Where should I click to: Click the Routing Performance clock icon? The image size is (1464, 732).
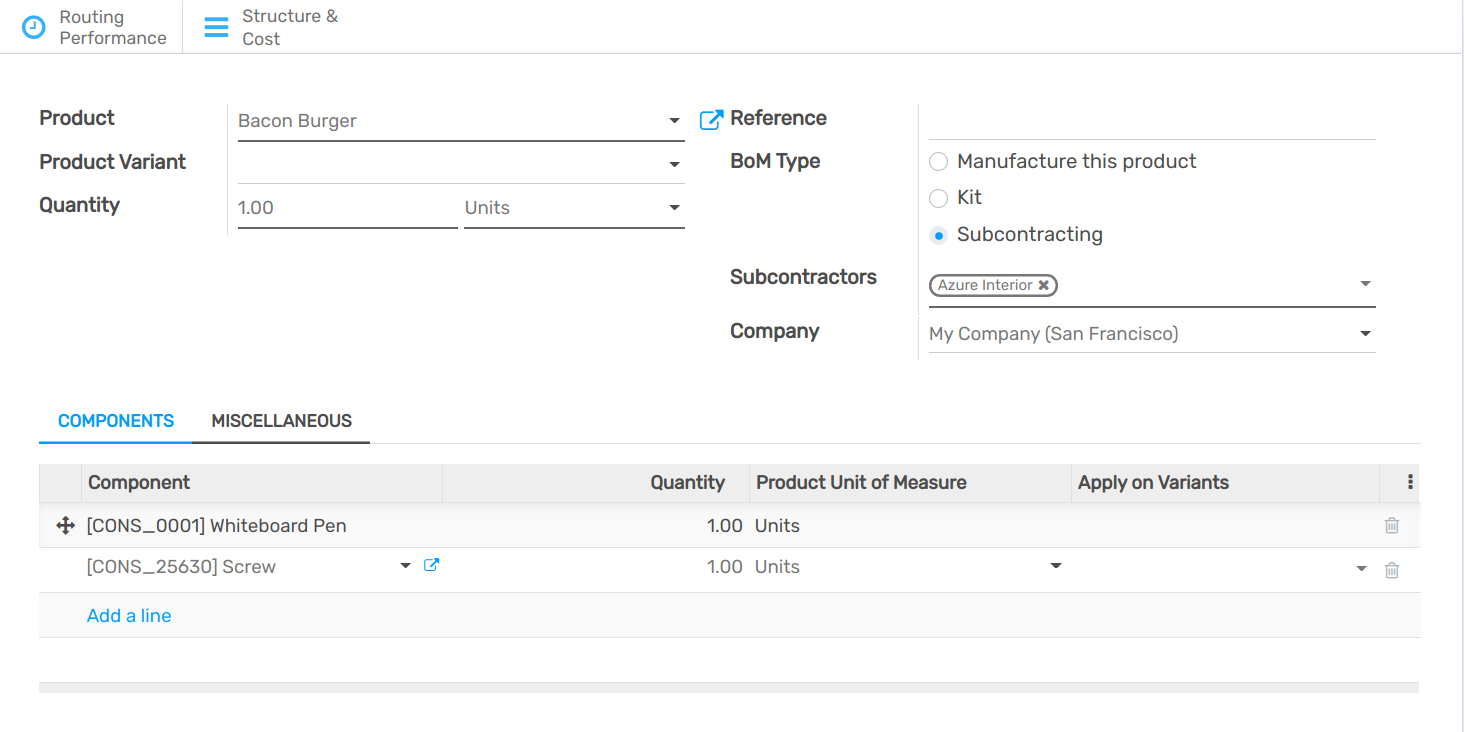tap(34, 27)
